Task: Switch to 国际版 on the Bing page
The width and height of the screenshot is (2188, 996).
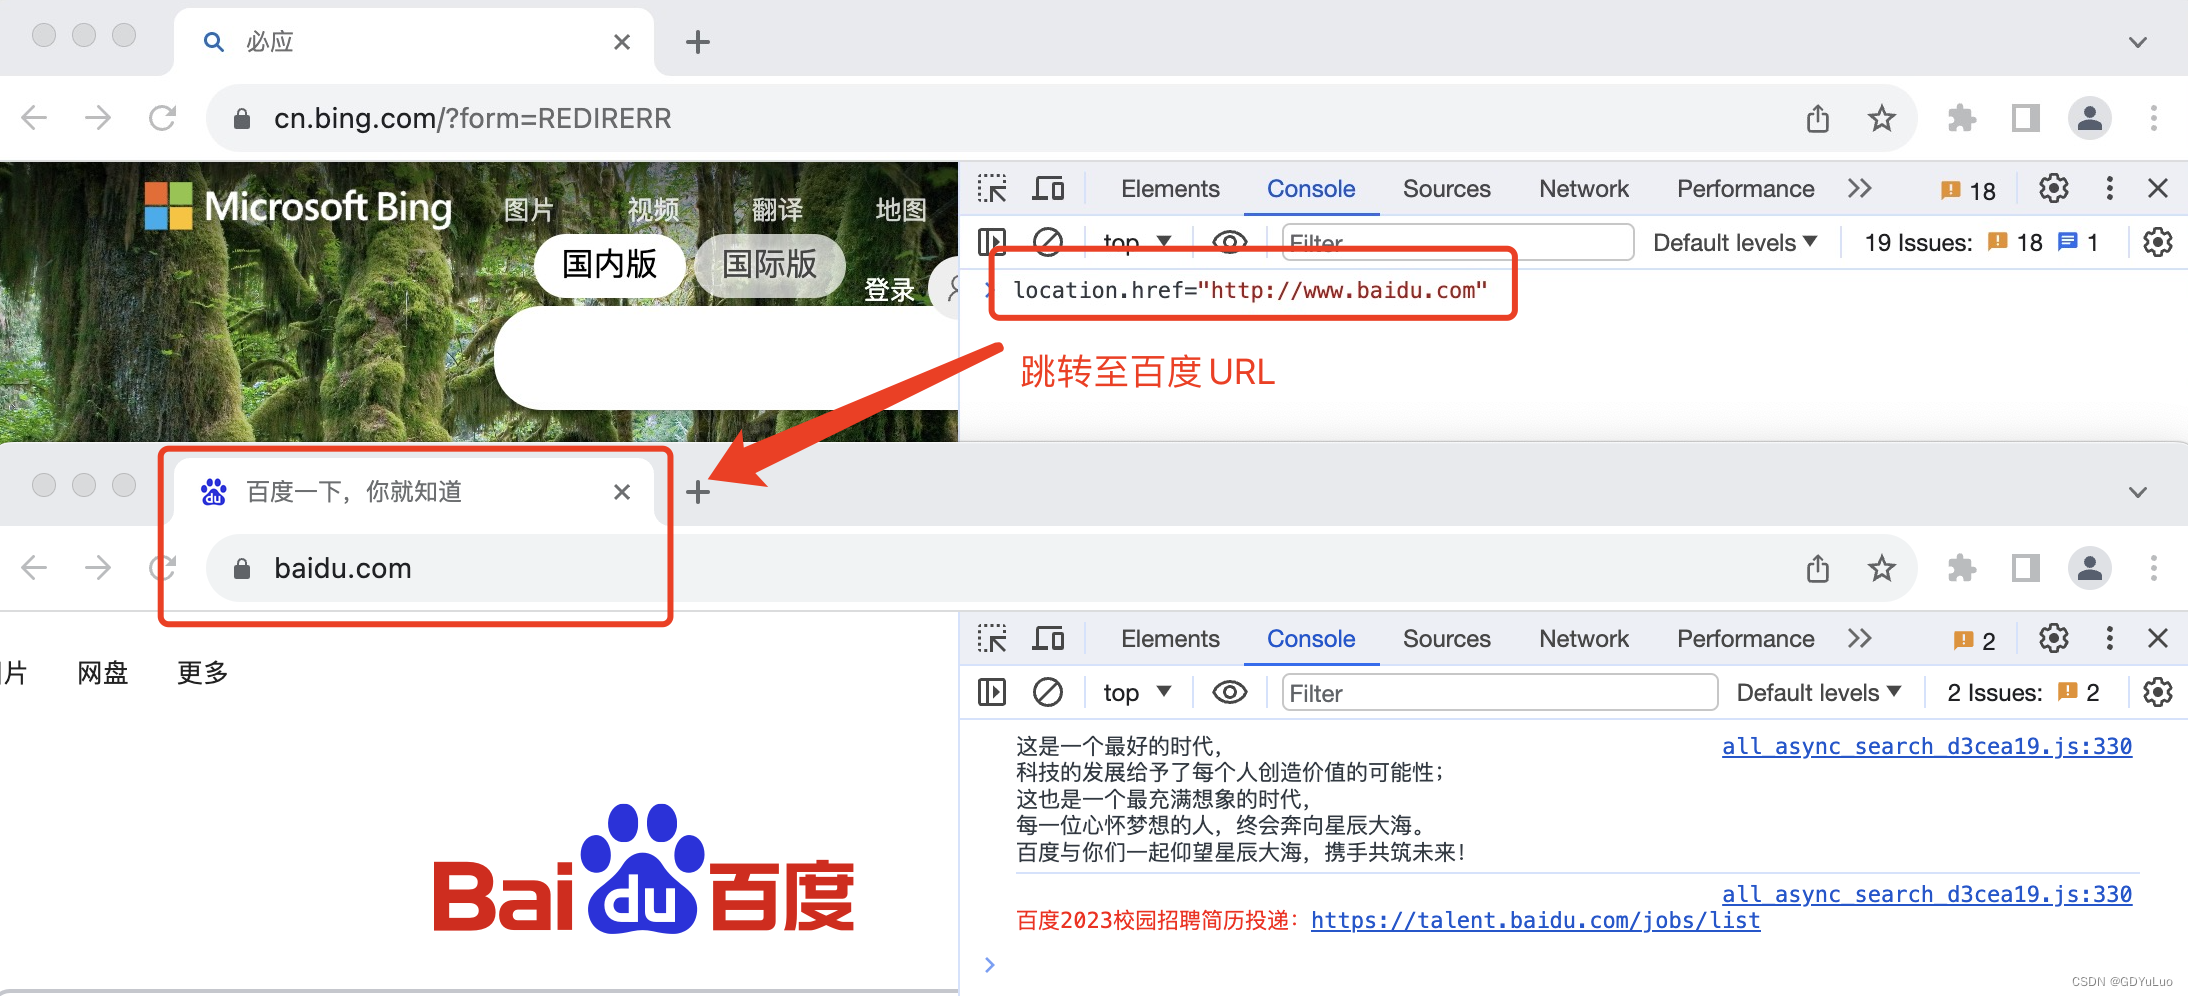Action: tap(769, 265)
